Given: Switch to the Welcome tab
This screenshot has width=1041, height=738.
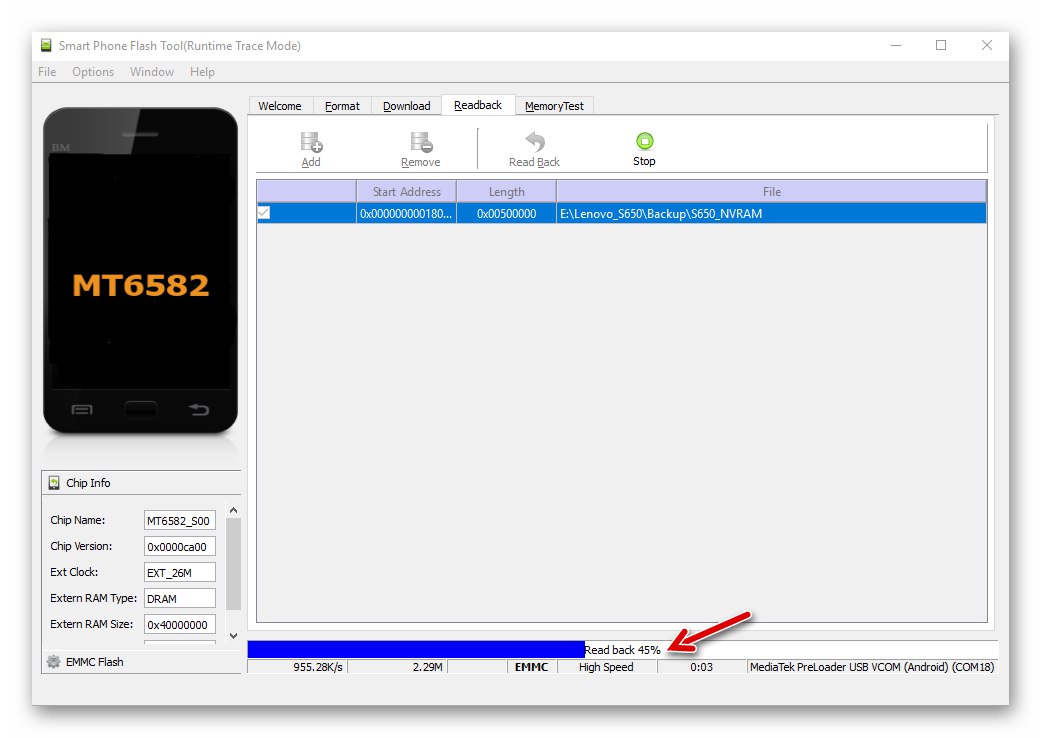Looking at the screenshot, I should (280, 105).
